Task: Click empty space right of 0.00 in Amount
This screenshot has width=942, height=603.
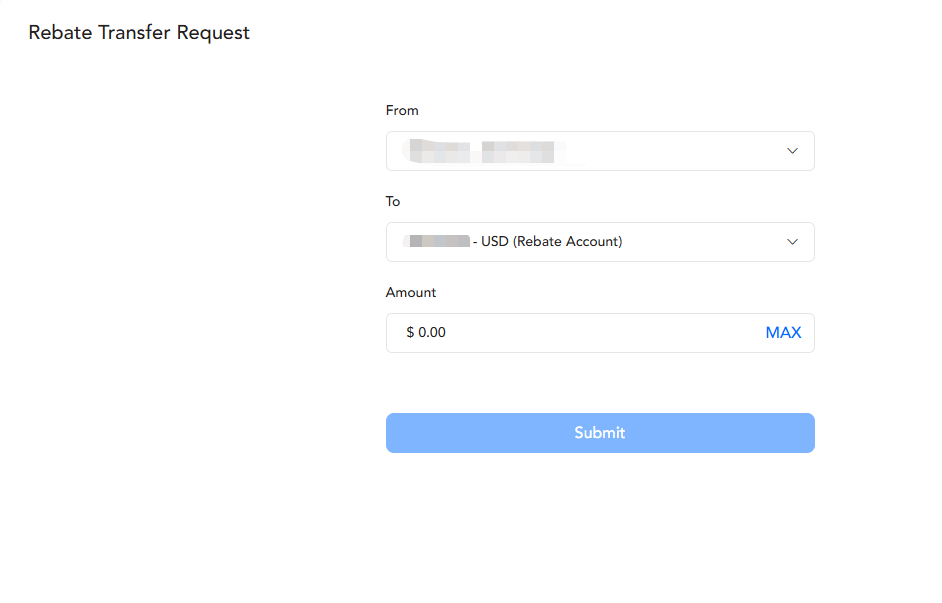Action: pos(600,333)
